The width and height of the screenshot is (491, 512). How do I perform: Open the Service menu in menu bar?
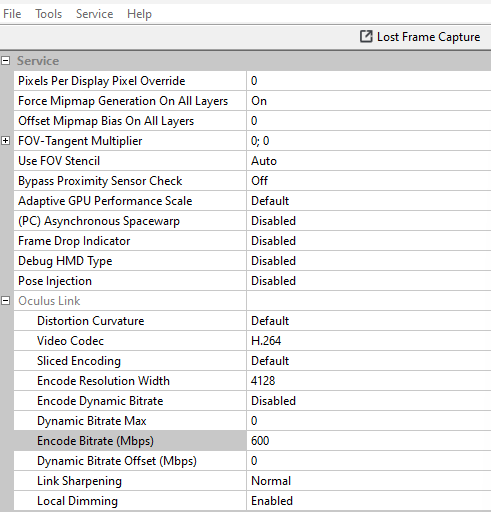pos(94,14)
